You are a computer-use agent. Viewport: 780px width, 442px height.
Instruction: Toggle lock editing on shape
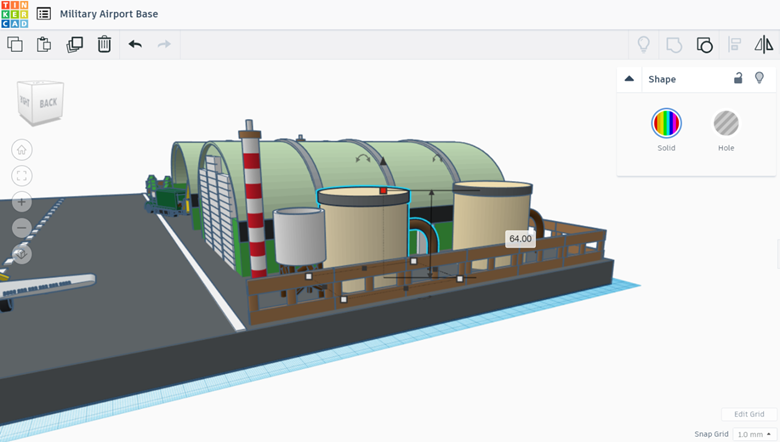[x=738, y=78]
